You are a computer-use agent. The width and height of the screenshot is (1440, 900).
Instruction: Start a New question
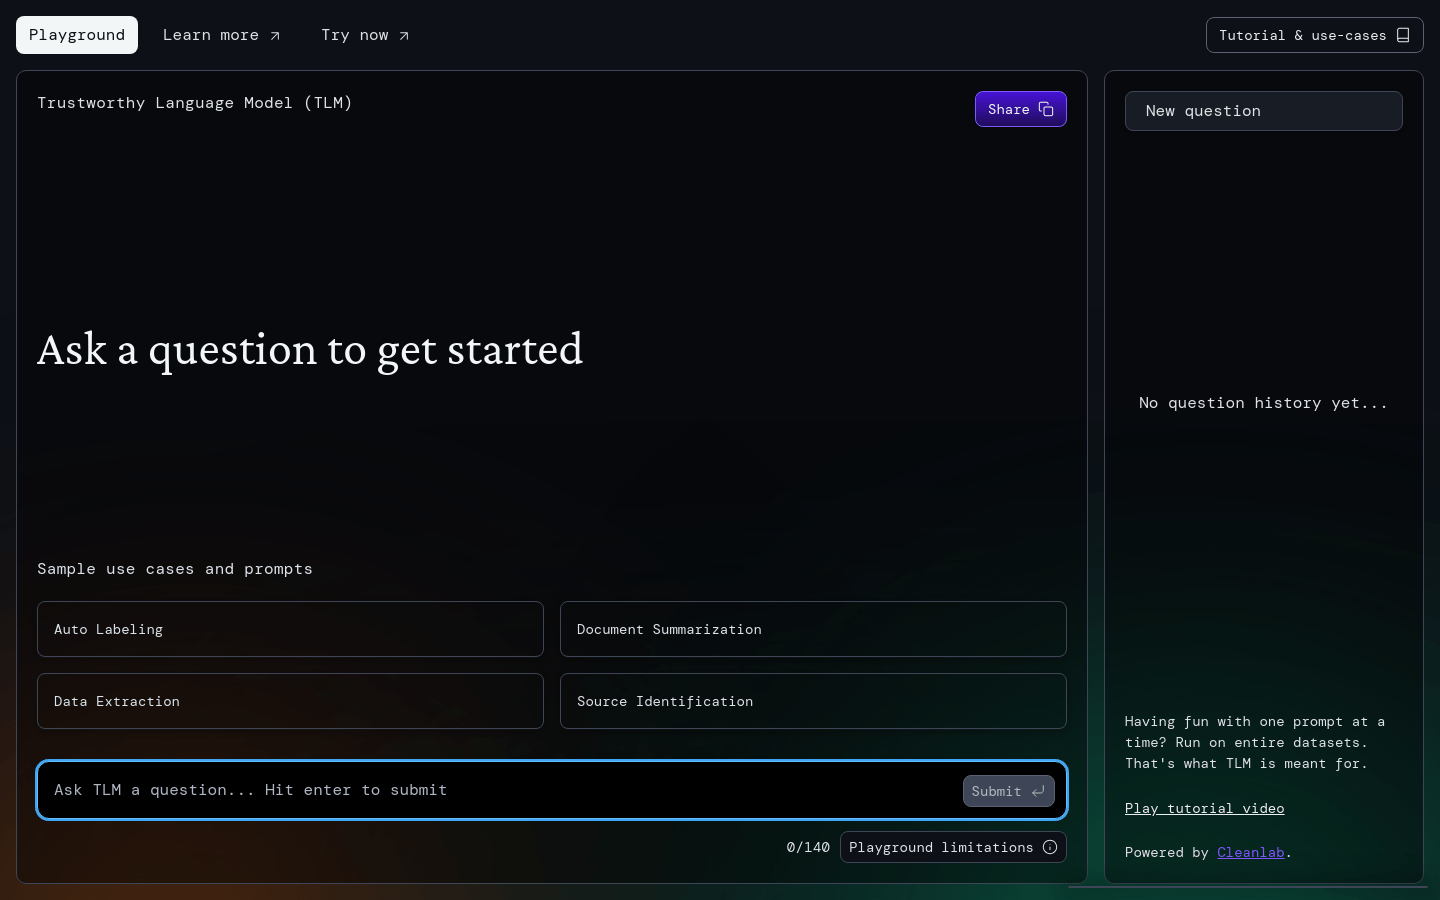coord(1264,111)
